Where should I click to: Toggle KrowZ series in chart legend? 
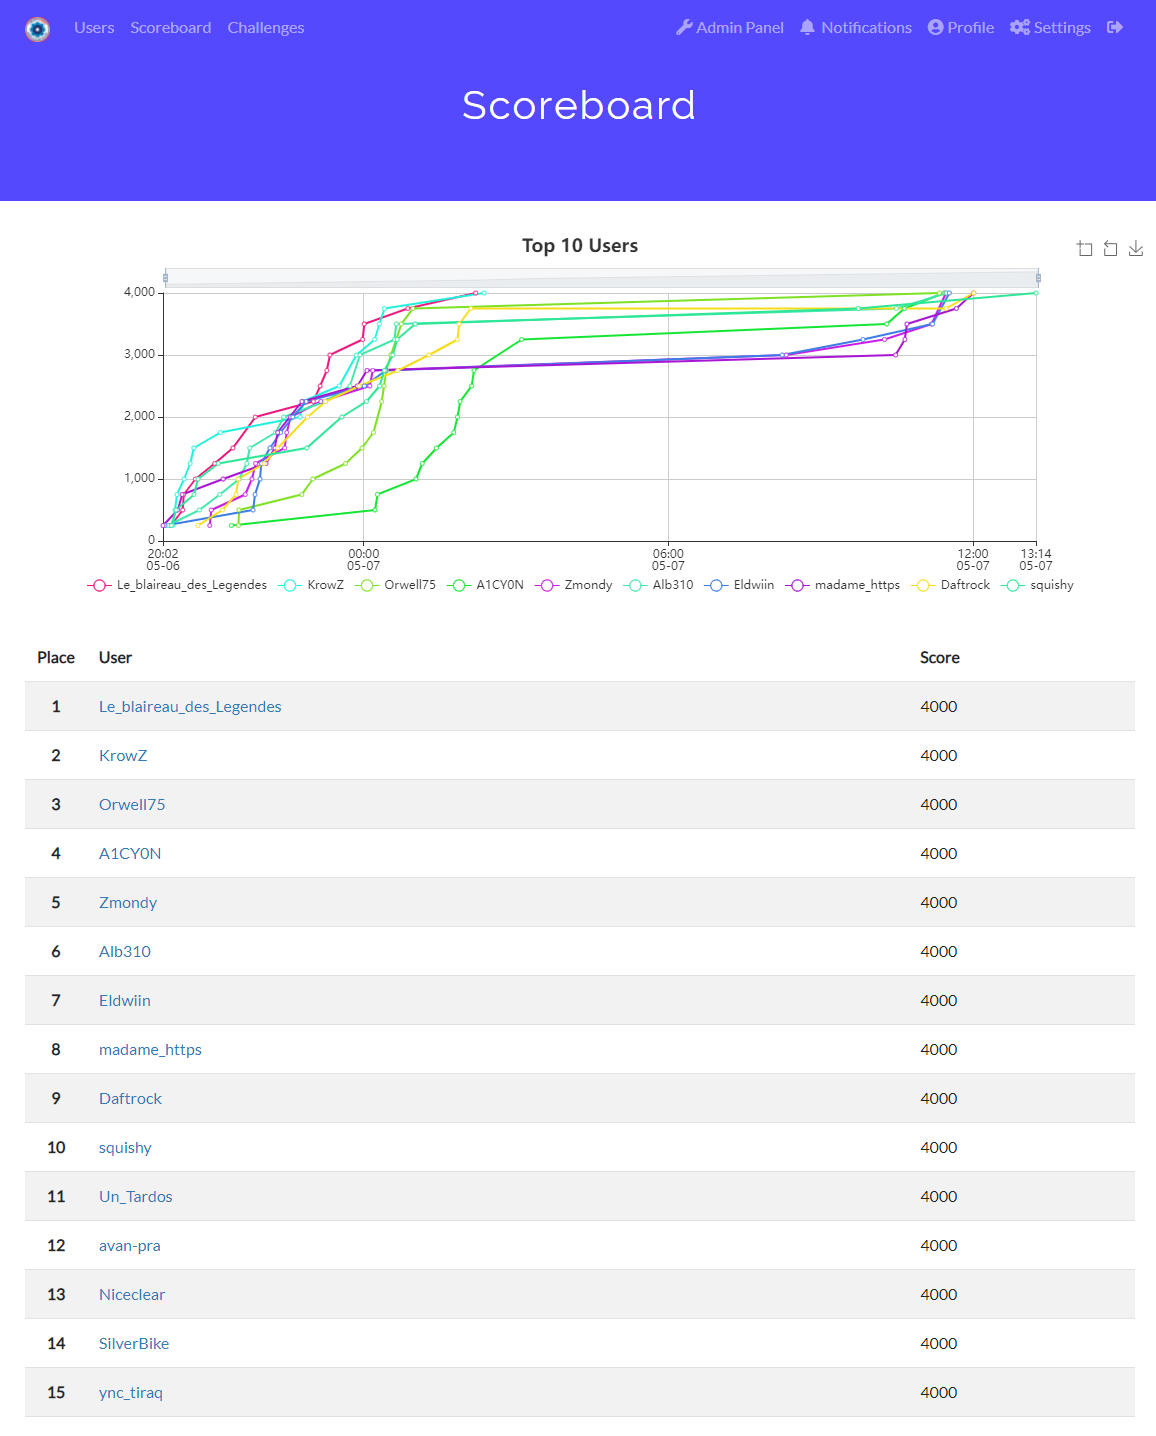311,585
